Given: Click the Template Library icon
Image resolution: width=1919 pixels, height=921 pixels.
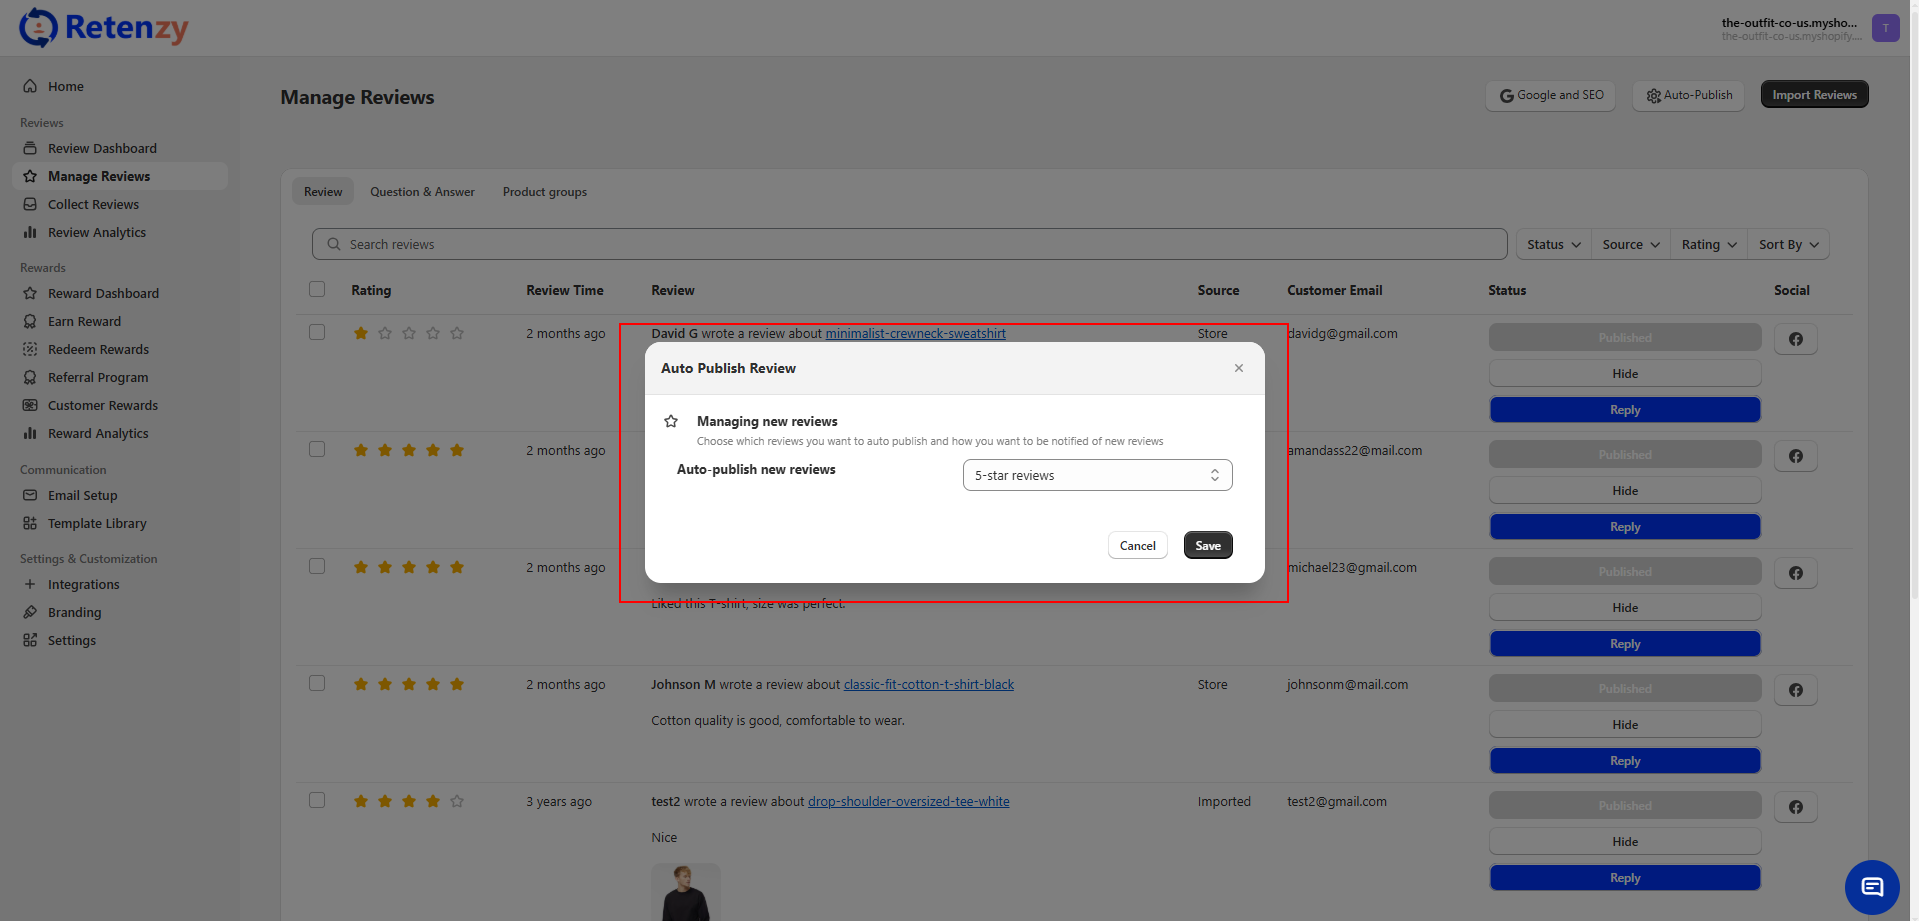Looking at the screenshot, I should (x=30, y=523).
